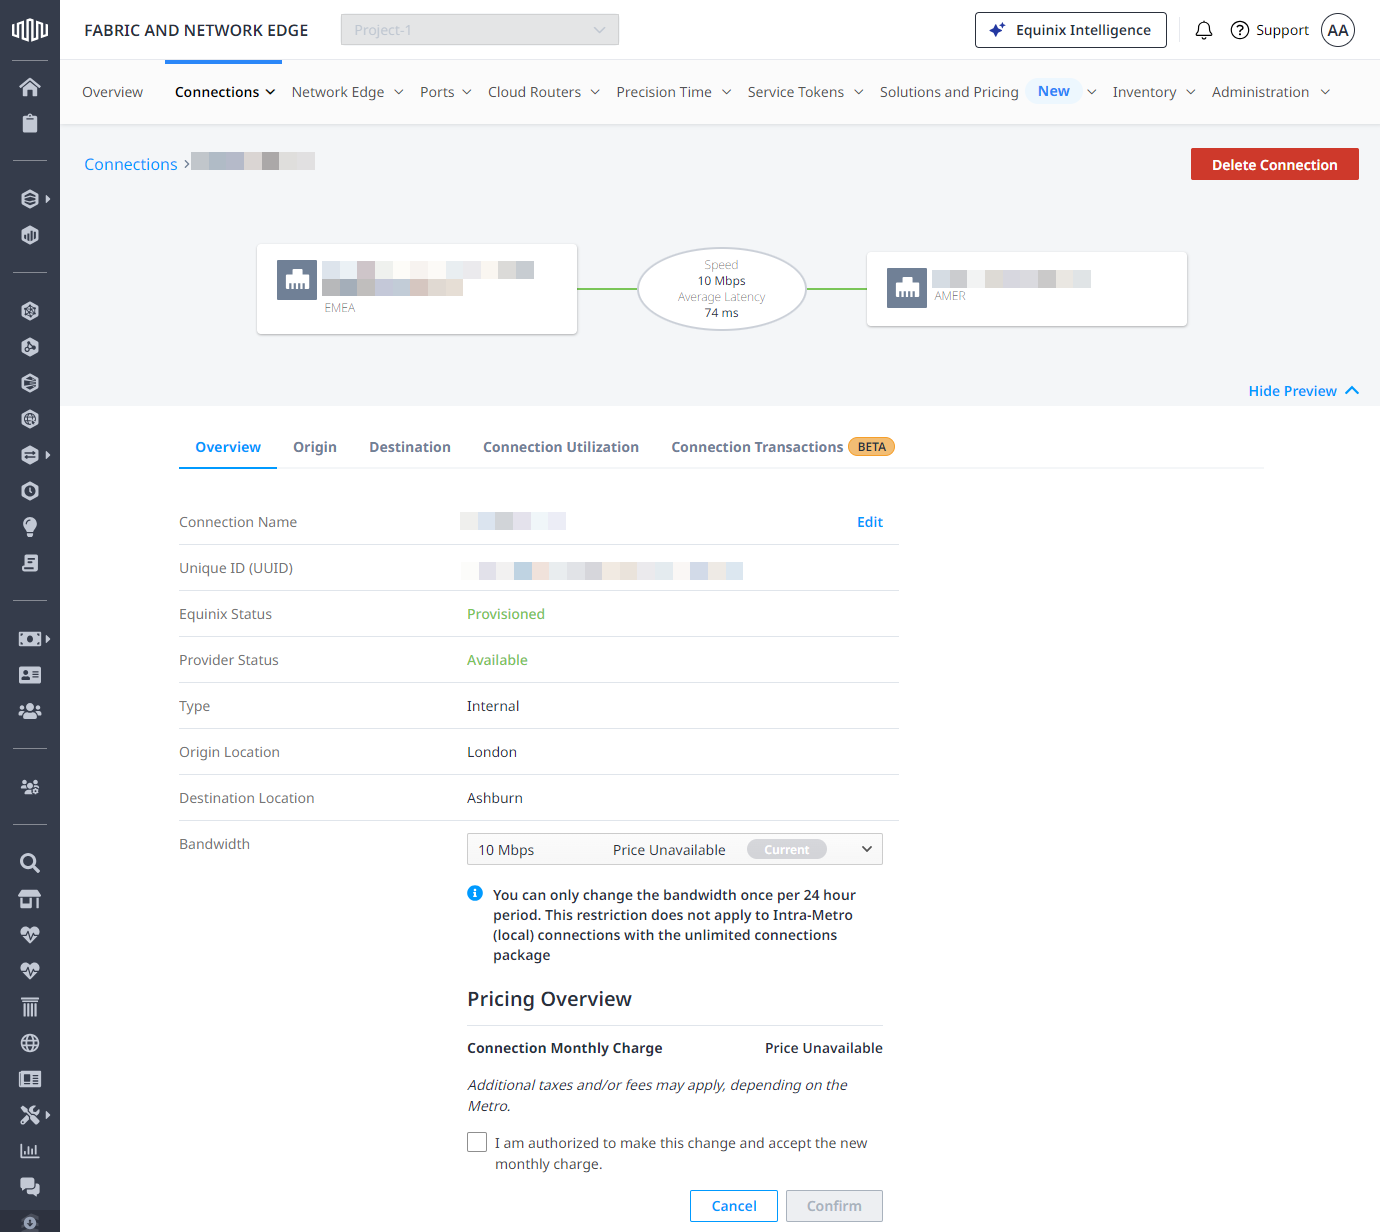This screenshot has width=1380, height=1232.
Task: Click the Delete Connection button
Action: pos(1275,164)
